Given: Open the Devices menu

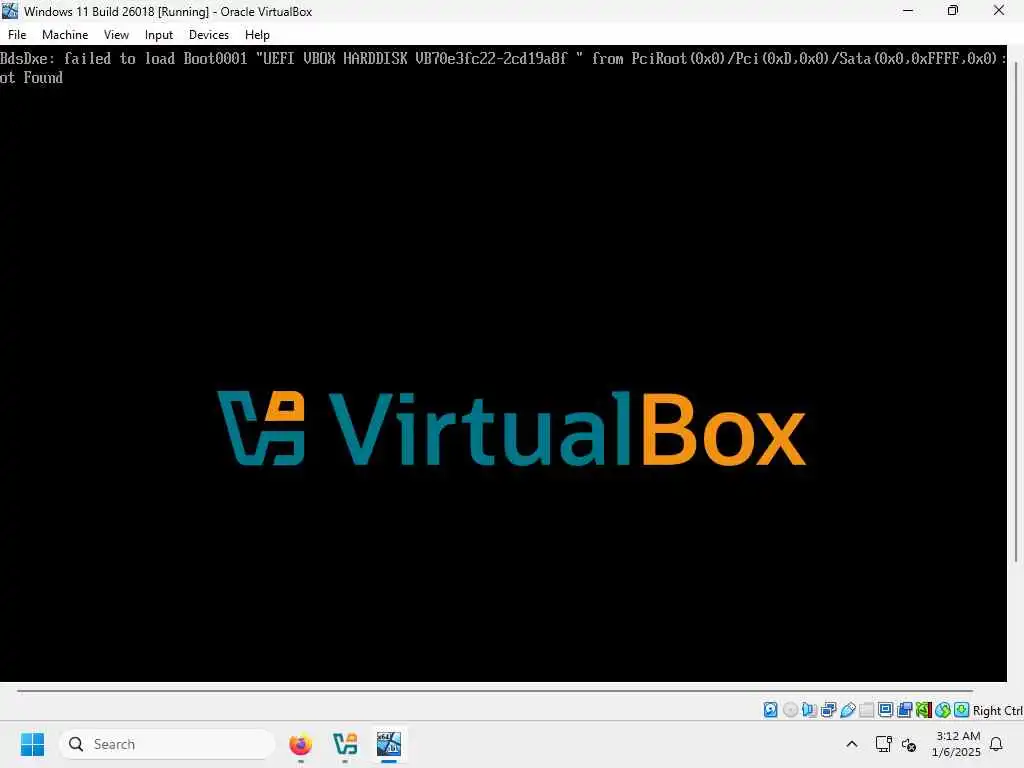Looking at the screenshot, I should tap(208, 35).
